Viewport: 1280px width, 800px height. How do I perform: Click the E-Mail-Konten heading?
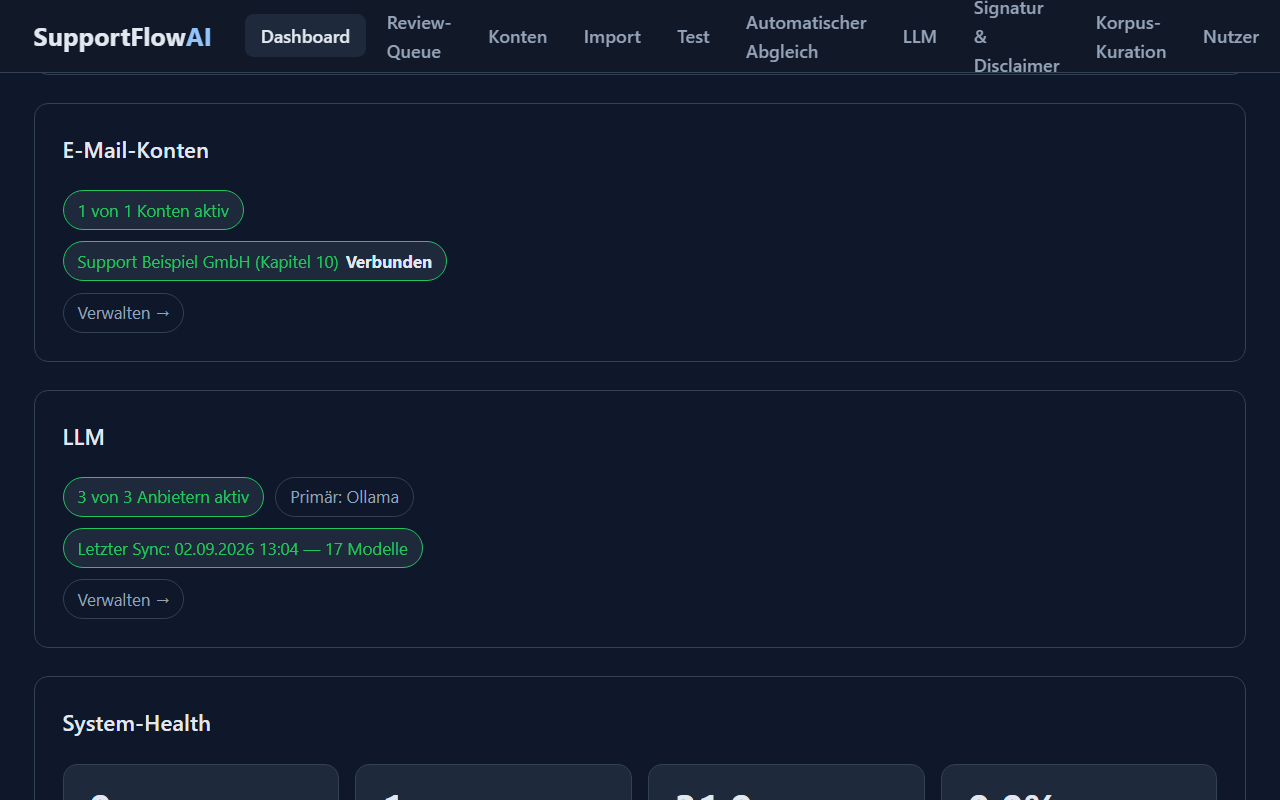[136, 150]
